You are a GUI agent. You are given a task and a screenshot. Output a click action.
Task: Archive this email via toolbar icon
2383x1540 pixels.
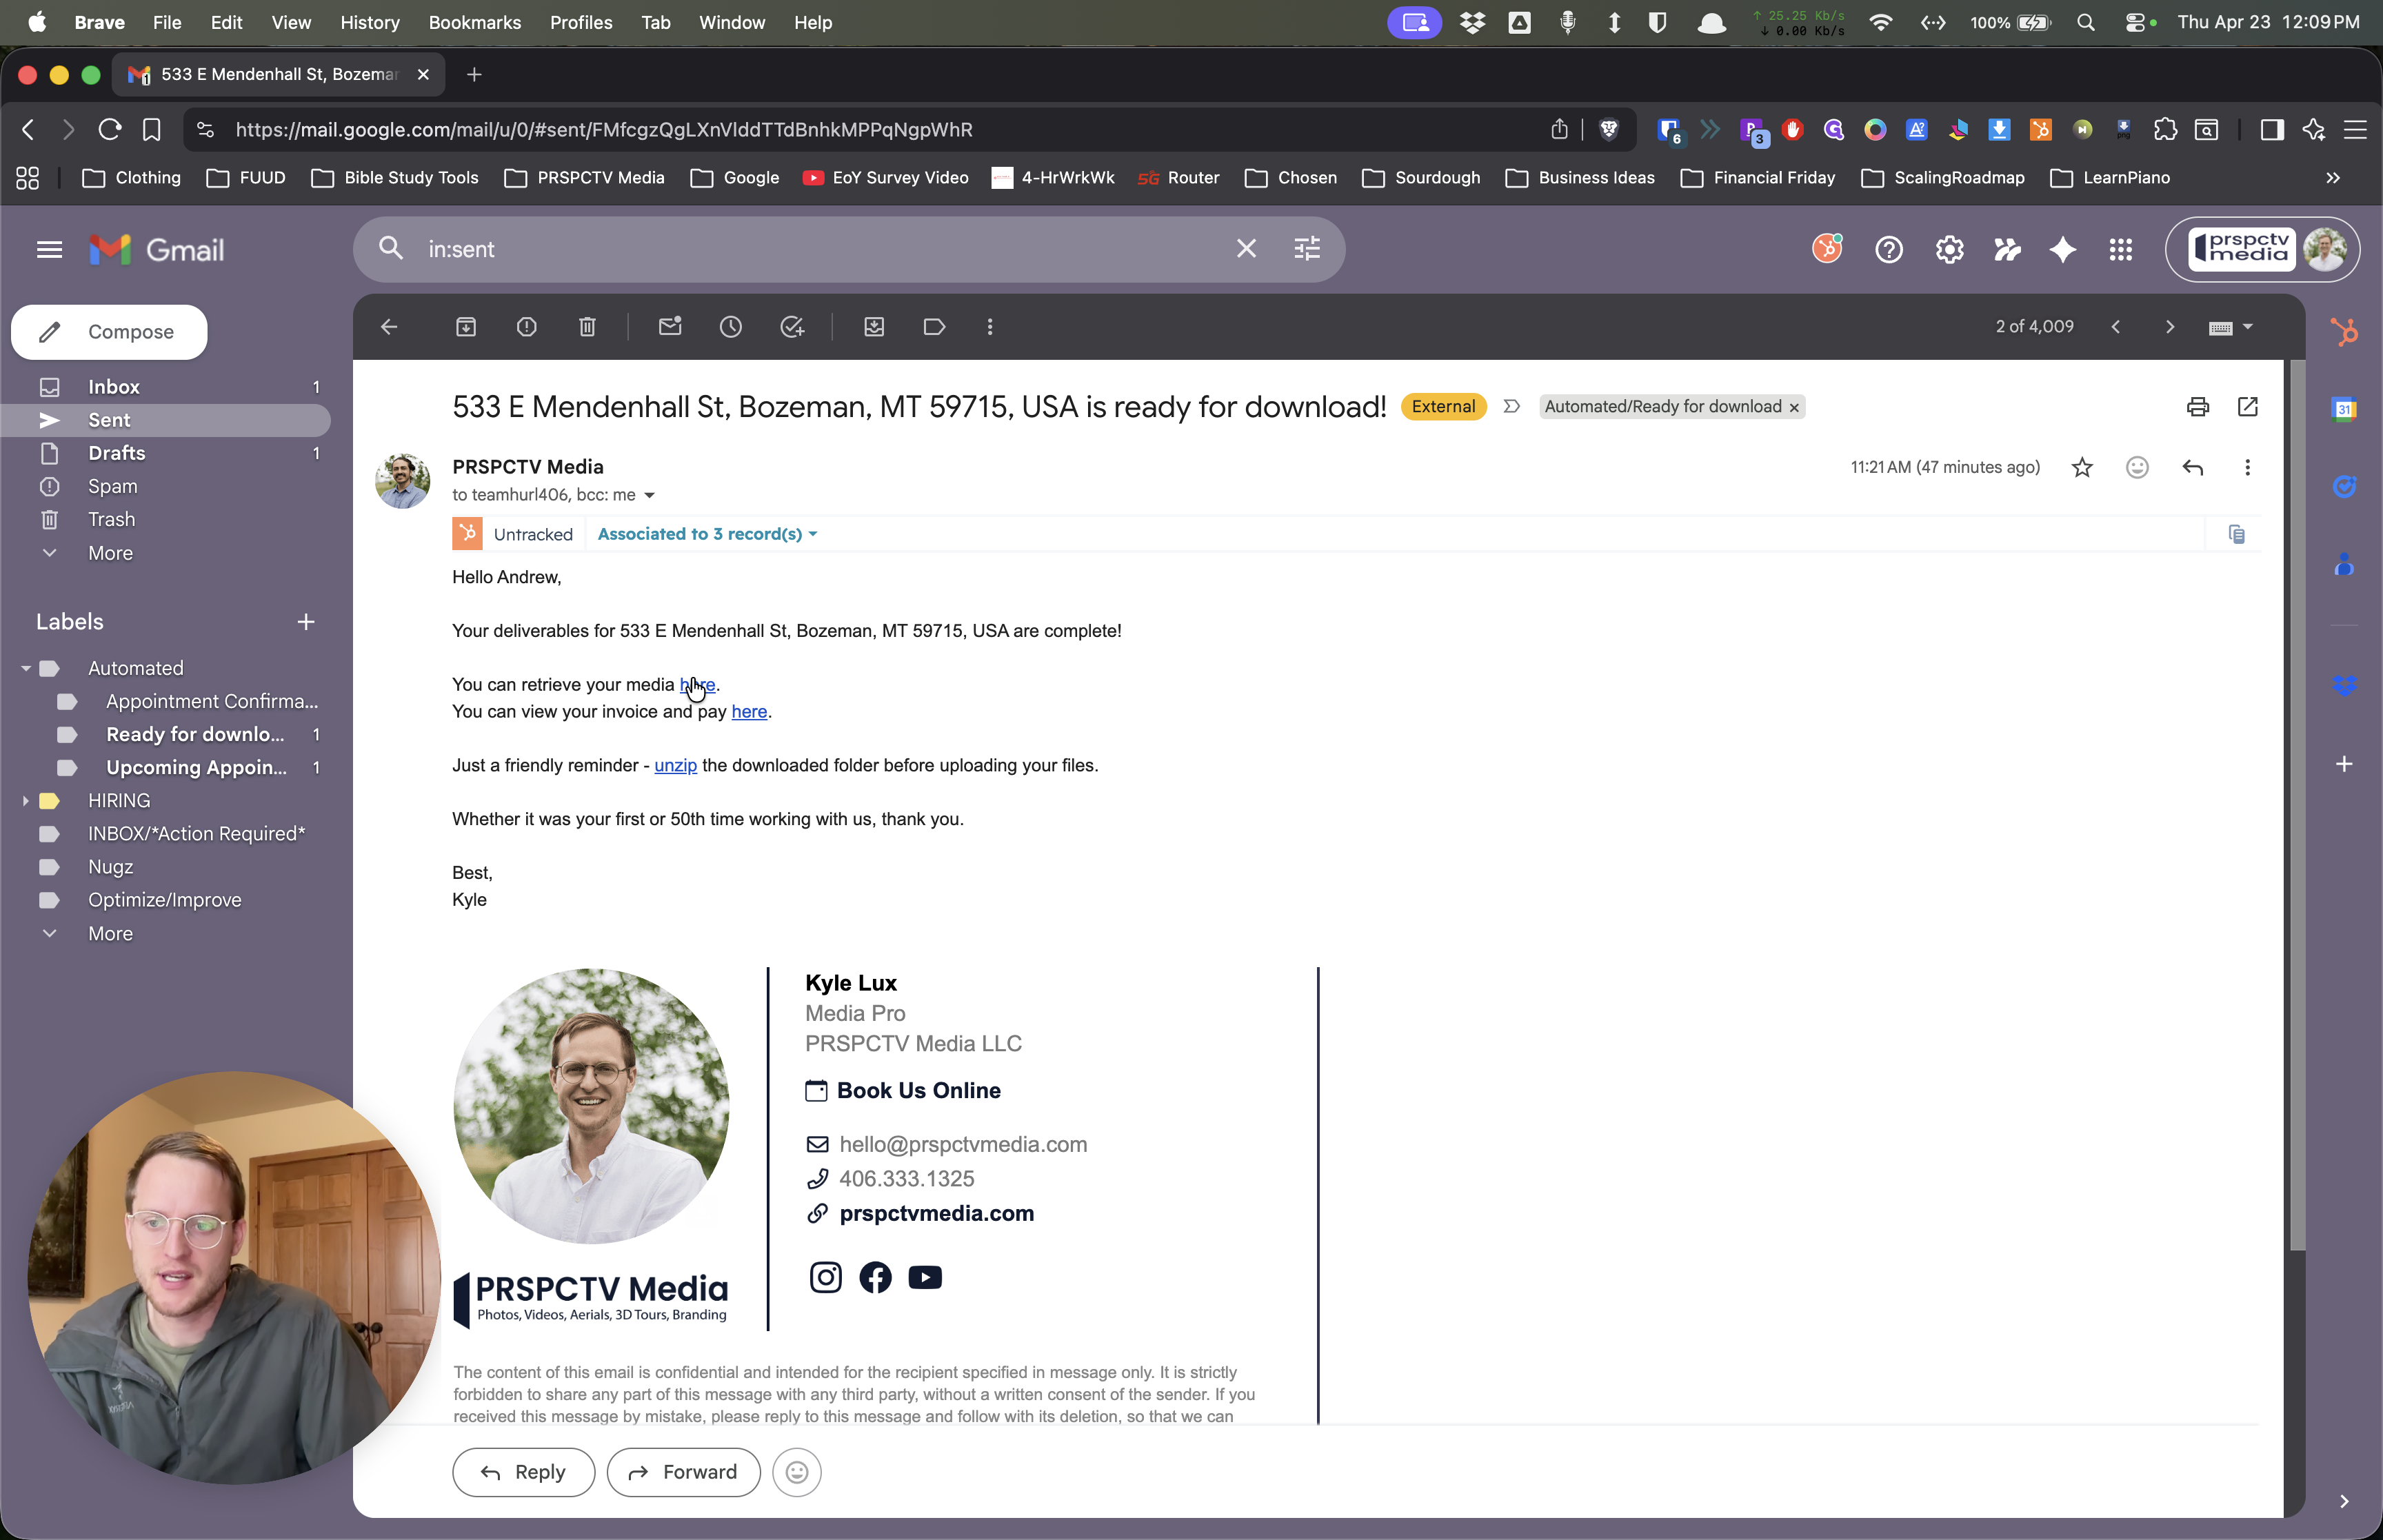(466, 327)
